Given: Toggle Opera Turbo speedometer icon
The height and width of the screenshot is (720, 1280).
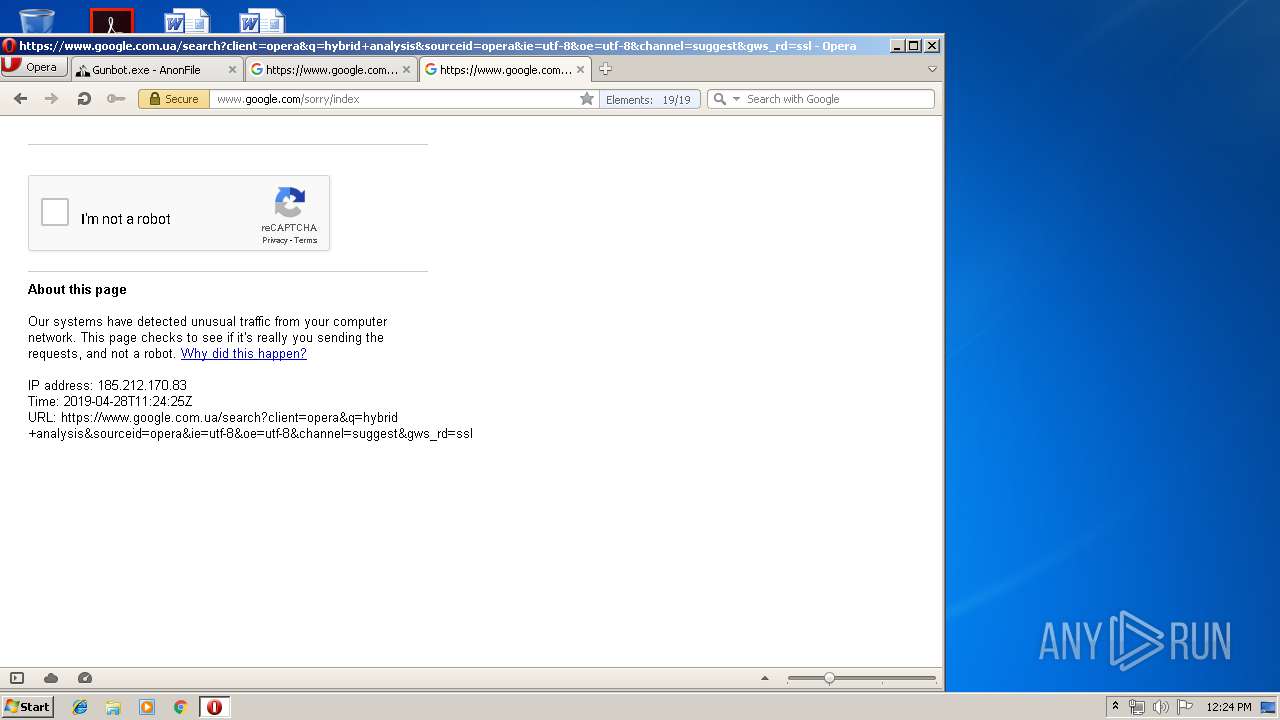Looking at the screenshot, I should (x=85, y=678).
